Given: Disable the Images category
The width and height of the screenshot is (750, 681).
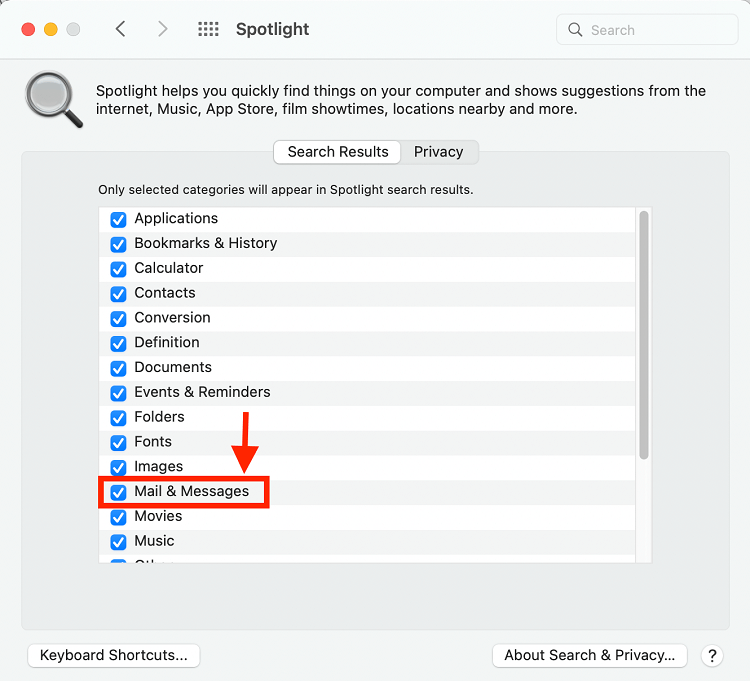Looking at the screenshot, I should pyautogui.click(x=118, y=468).
